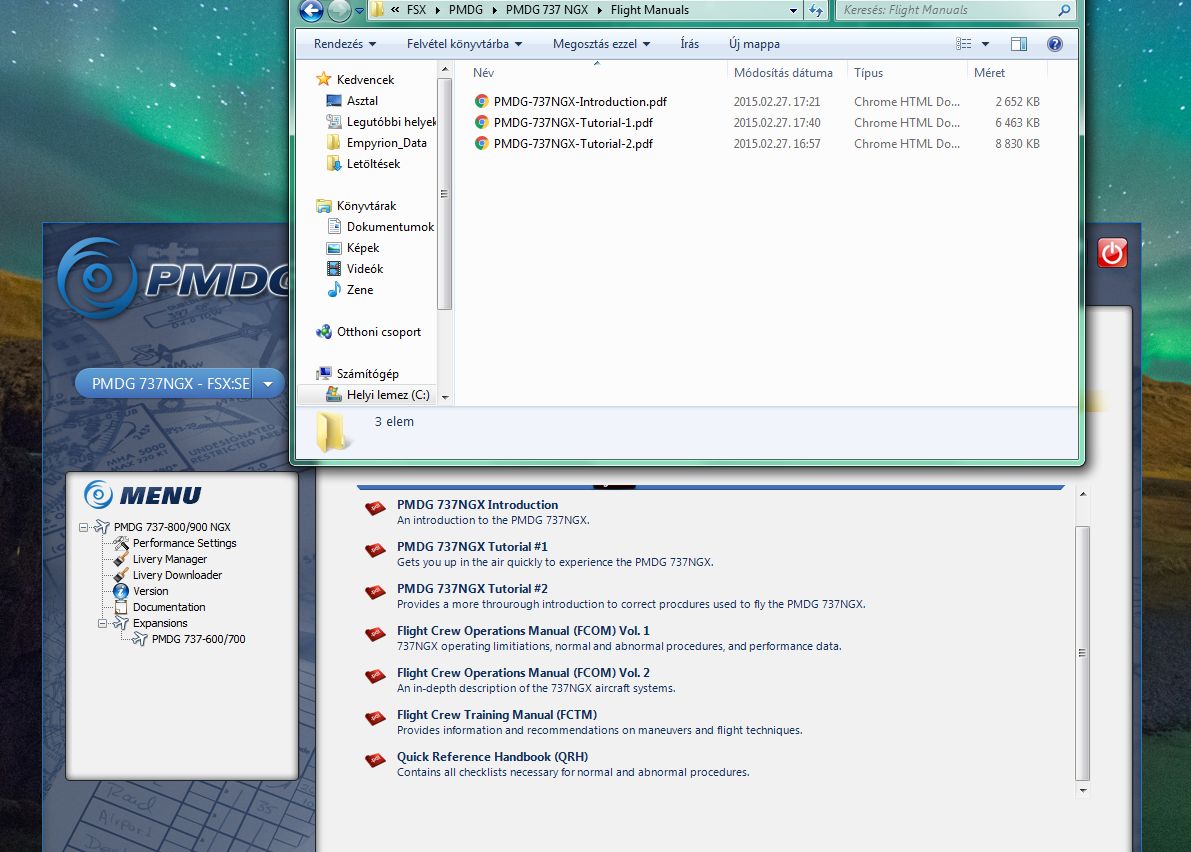Click the Version info icon
Screen dimensions: 1191x852
tap(121, 591)
